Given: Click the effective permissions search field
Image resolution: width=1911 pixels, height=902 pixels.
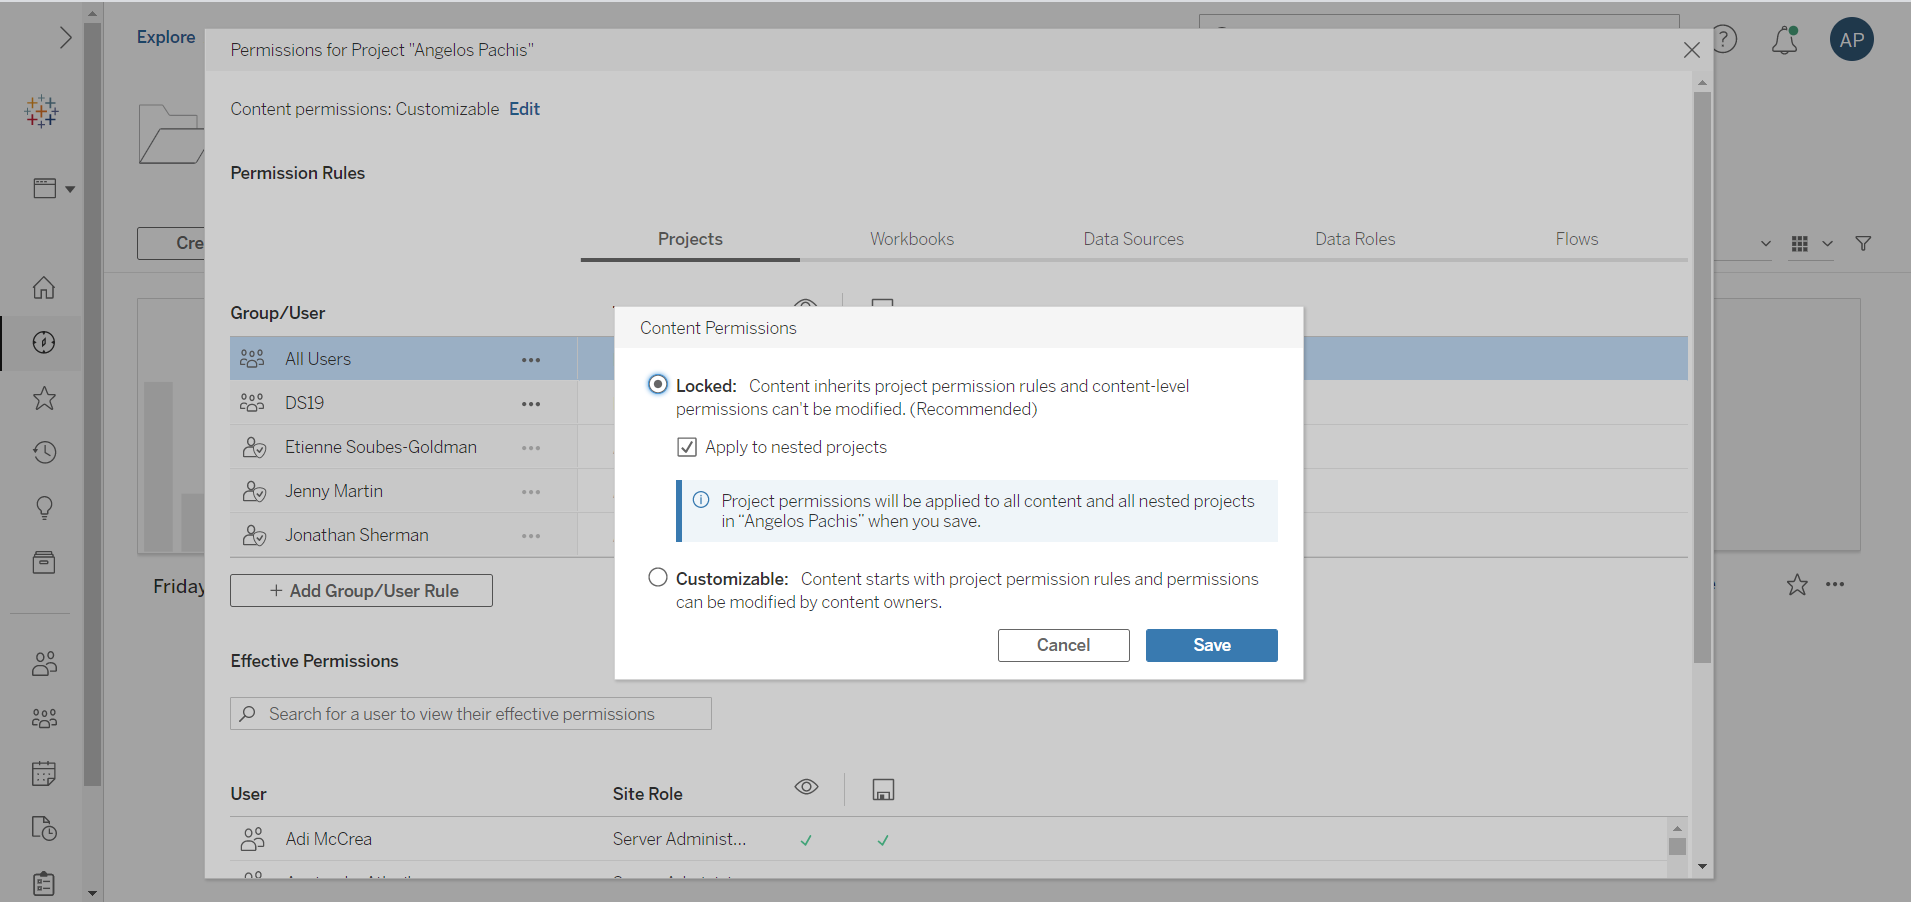Looking at the screenshot, I should click(470, 713).
